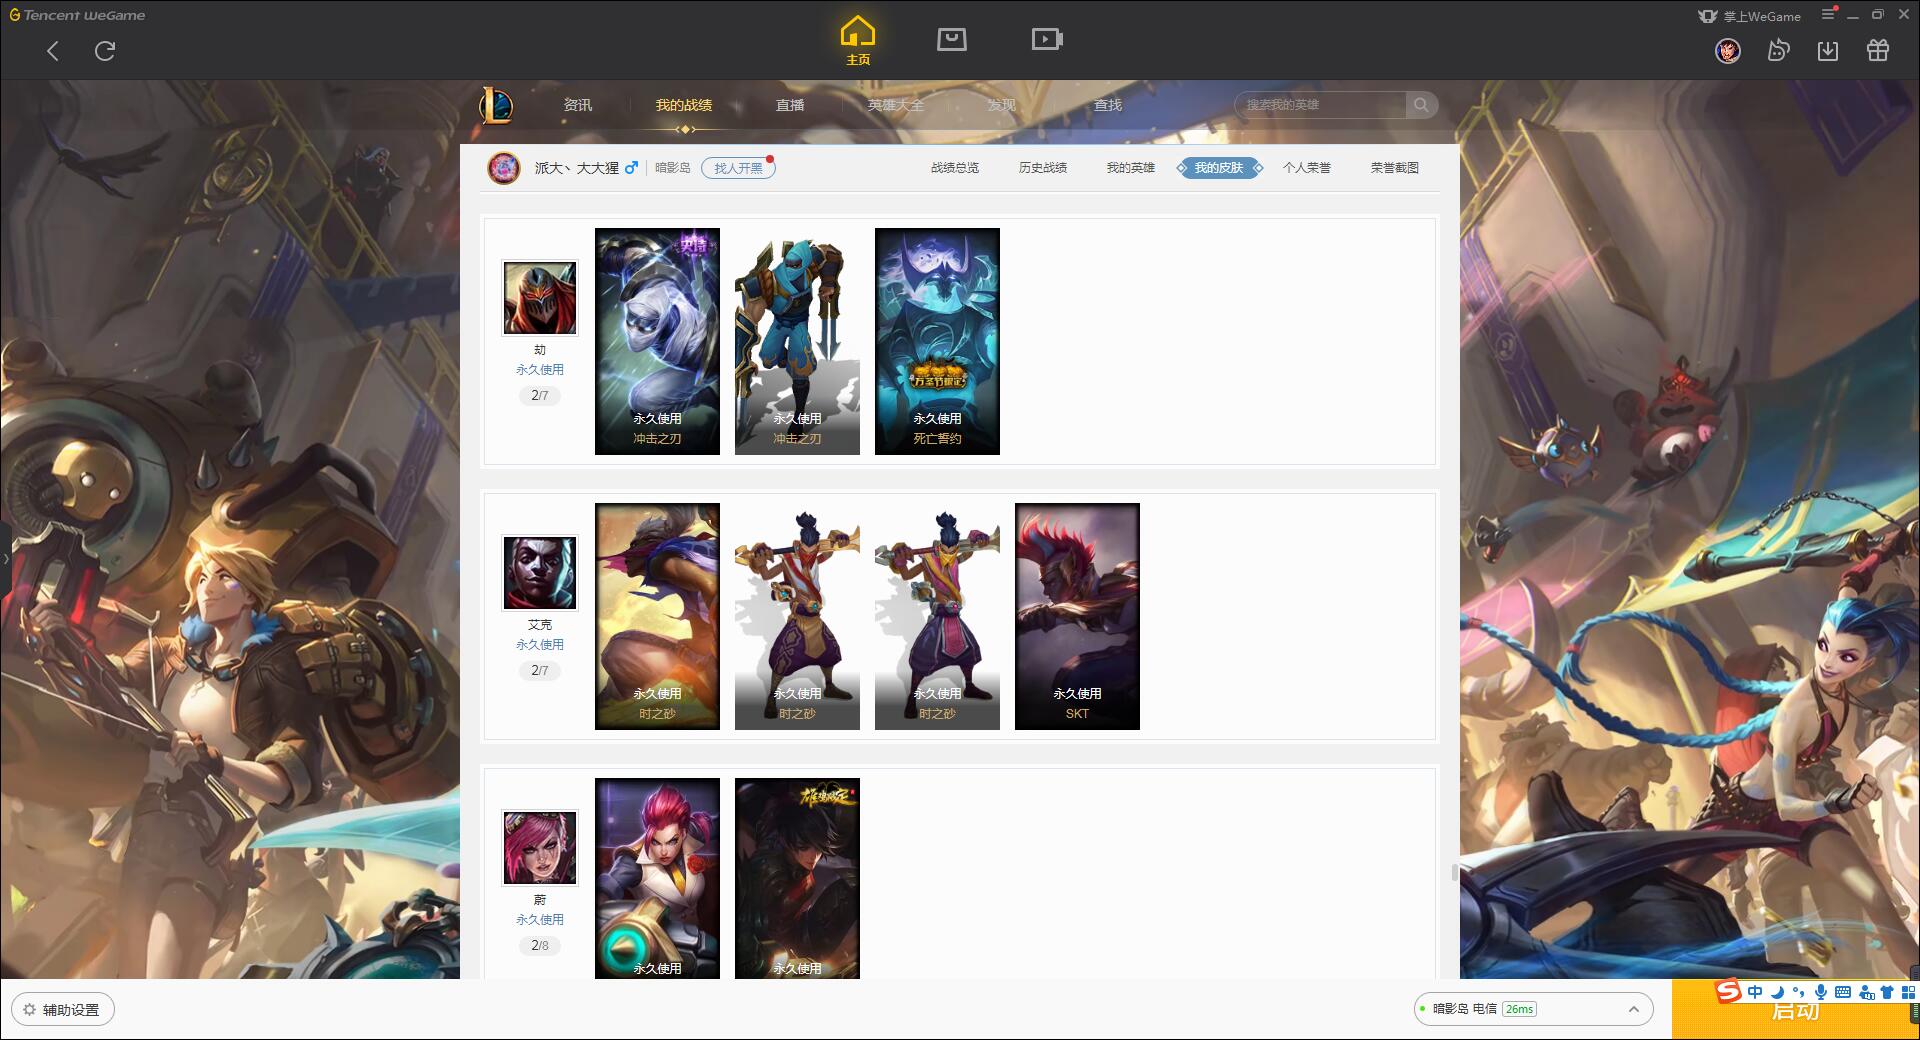Click 永久使用 label under 艾克

[x=540, y=645]
